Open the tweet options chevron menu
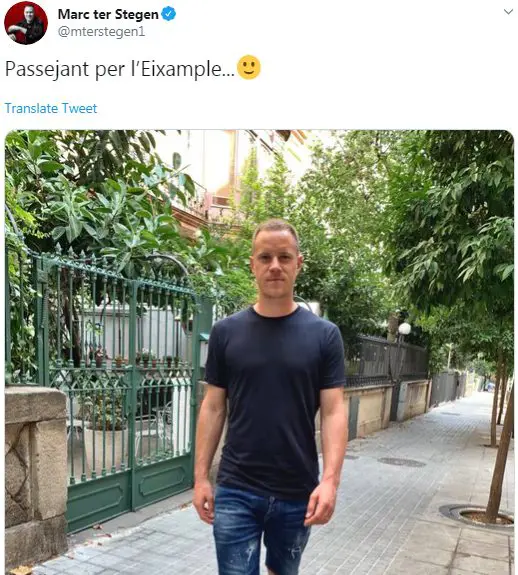 click(x=508, y=12)
